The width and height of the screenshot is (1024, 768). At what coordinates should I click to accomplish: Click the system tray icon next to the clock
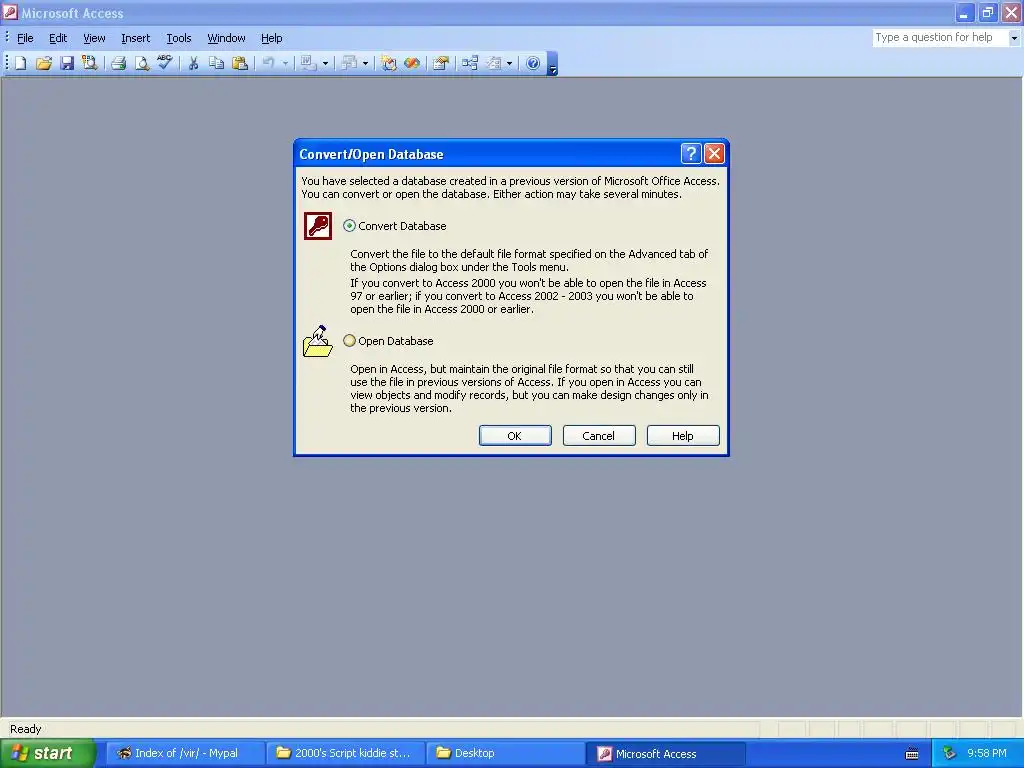(949, 753)
